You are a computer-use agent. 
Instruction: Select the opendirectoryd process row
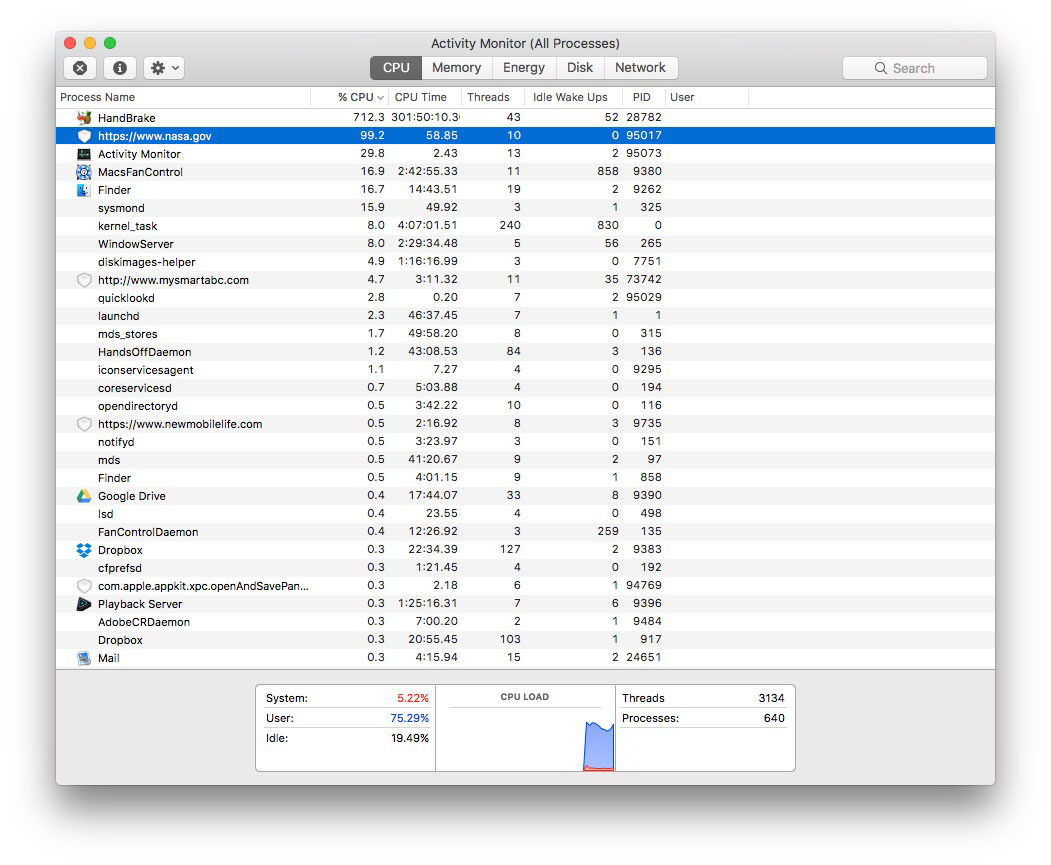pyautogui.click(x=525, y=405)
